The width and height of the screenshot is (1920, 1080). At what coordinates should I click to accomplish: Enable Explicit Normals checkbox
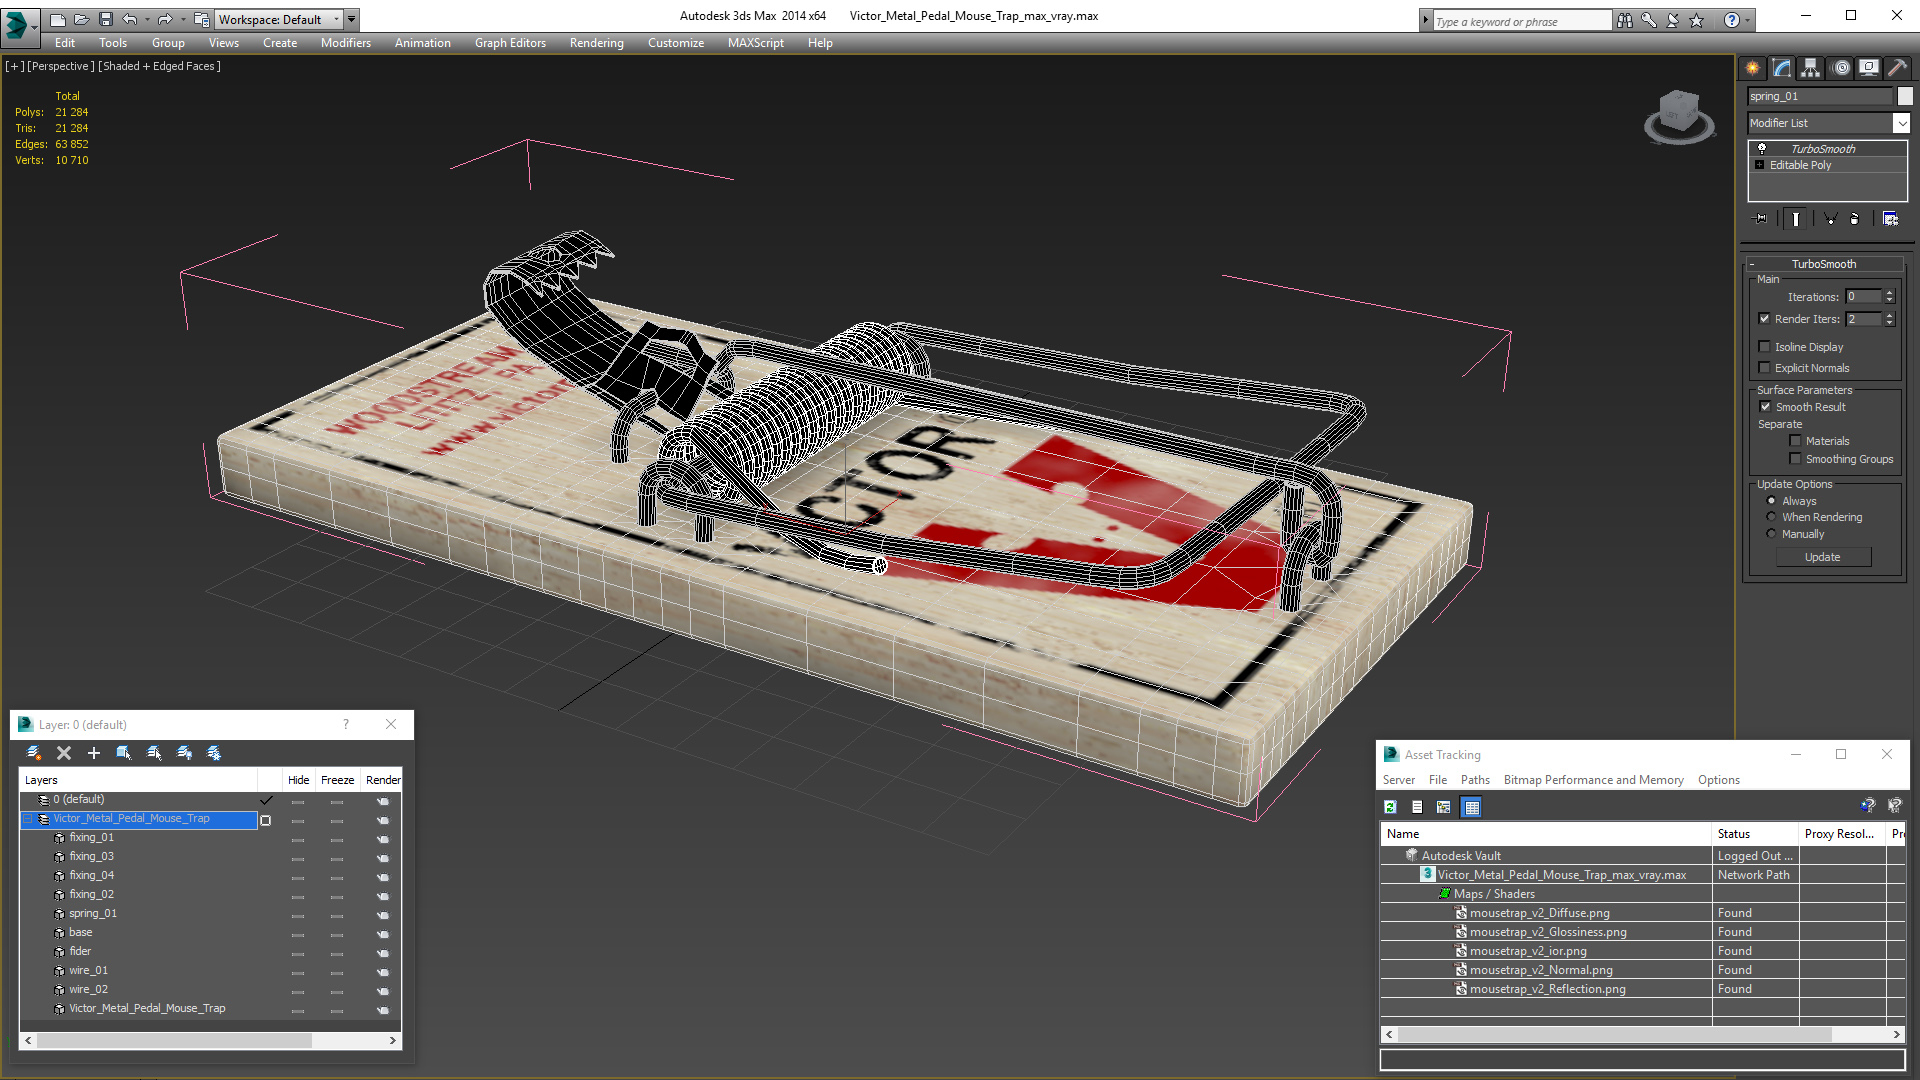1764,368
